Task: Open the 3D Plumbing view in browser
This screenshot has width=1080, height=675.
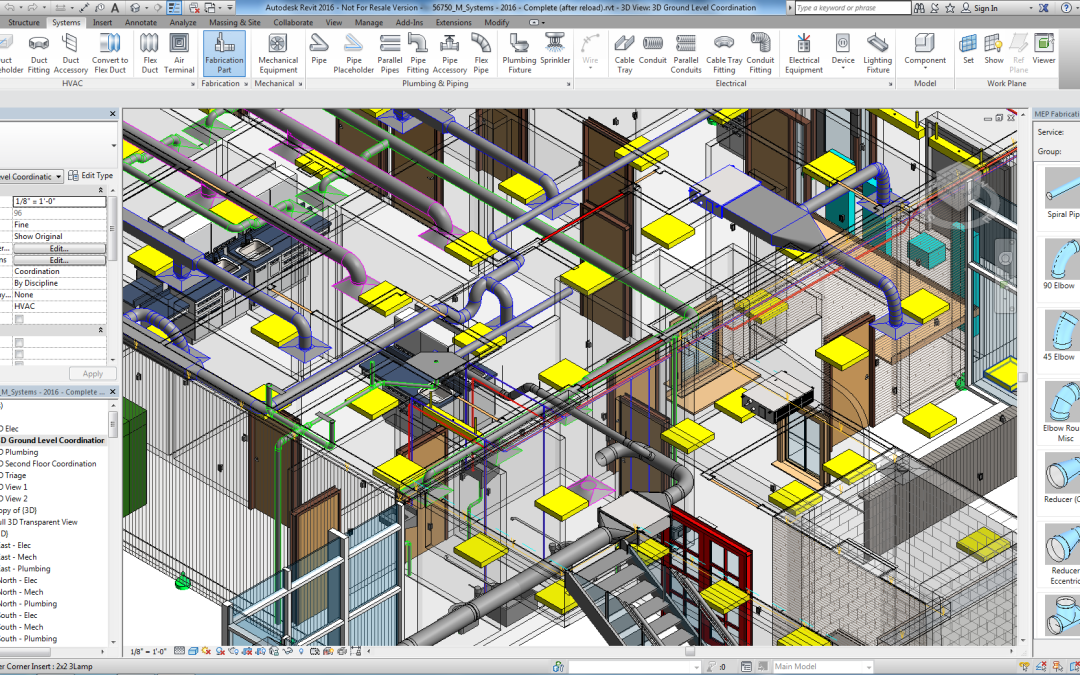Action: (x=19, y=452)
